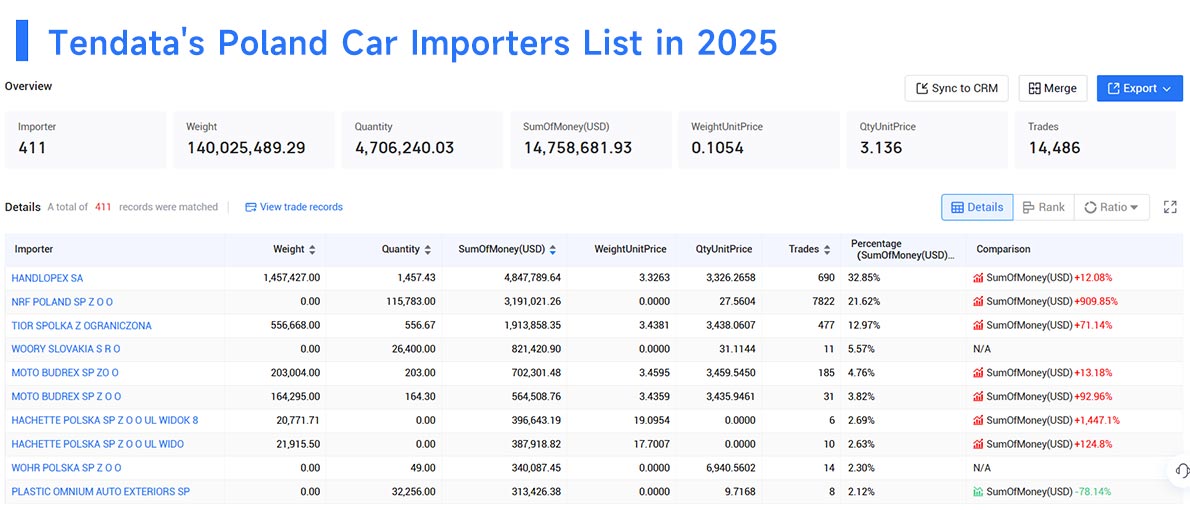Switch to the Details view tab

coord(977,207)
